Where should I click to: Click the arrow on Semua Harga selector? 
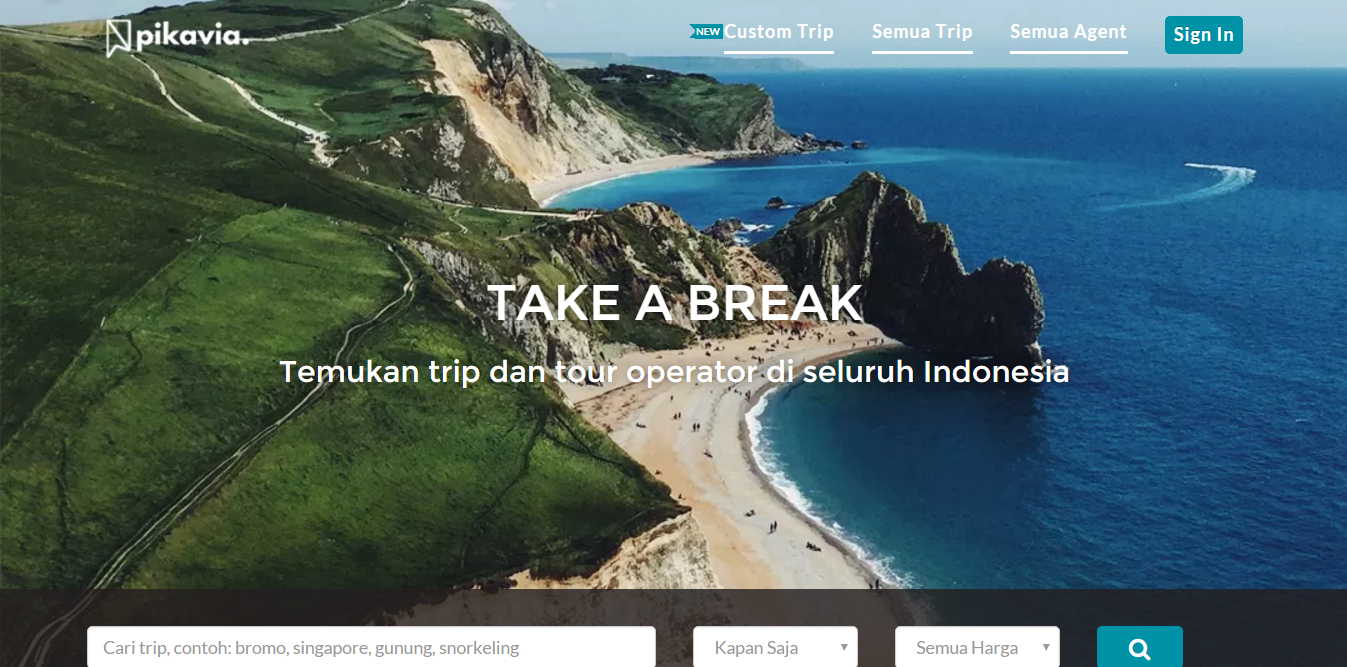pyautogui.click(x=1046, y=648)
